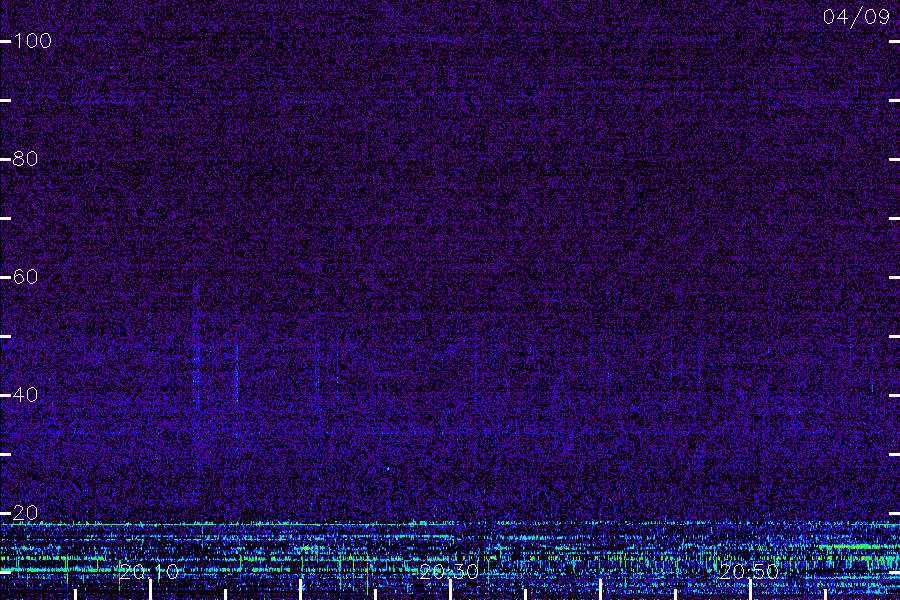Select the 20.10 time axis label
900x600 pixels.
(149, 572)
